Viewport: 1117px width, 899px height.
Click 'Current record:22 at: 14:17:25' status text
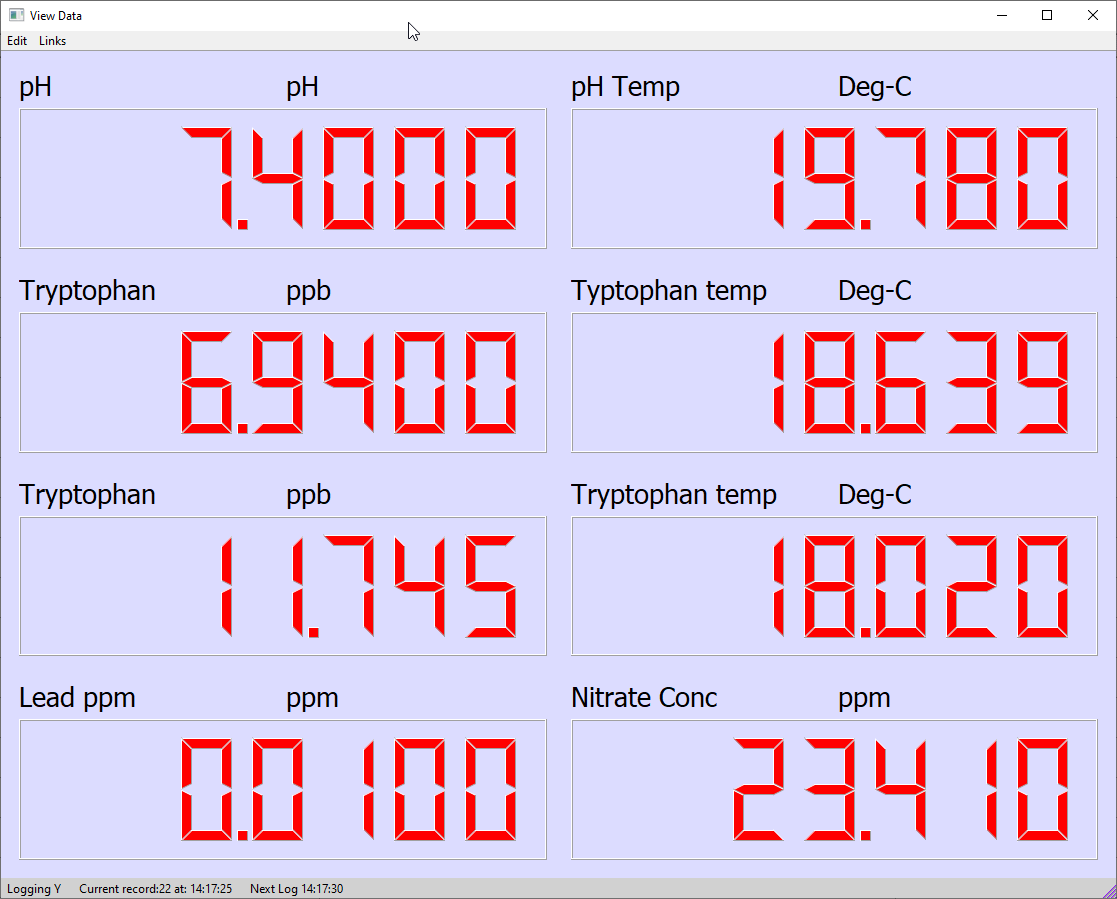point(155,888)
